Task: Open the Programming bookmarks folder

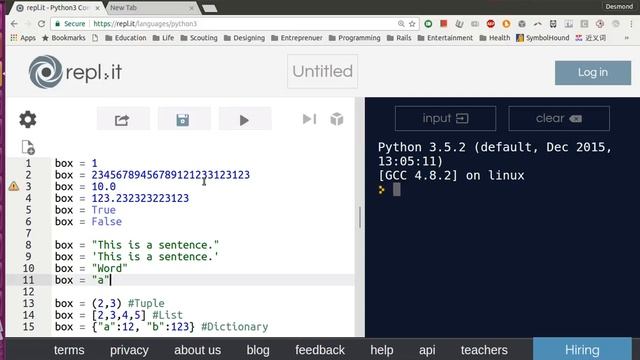Action: [x=354, y=38]
